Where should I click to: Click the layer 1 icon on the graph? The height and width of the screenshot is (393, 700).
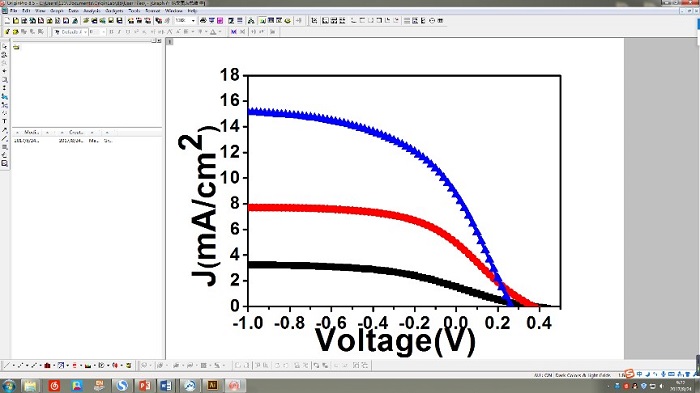[x=170, y=42]
